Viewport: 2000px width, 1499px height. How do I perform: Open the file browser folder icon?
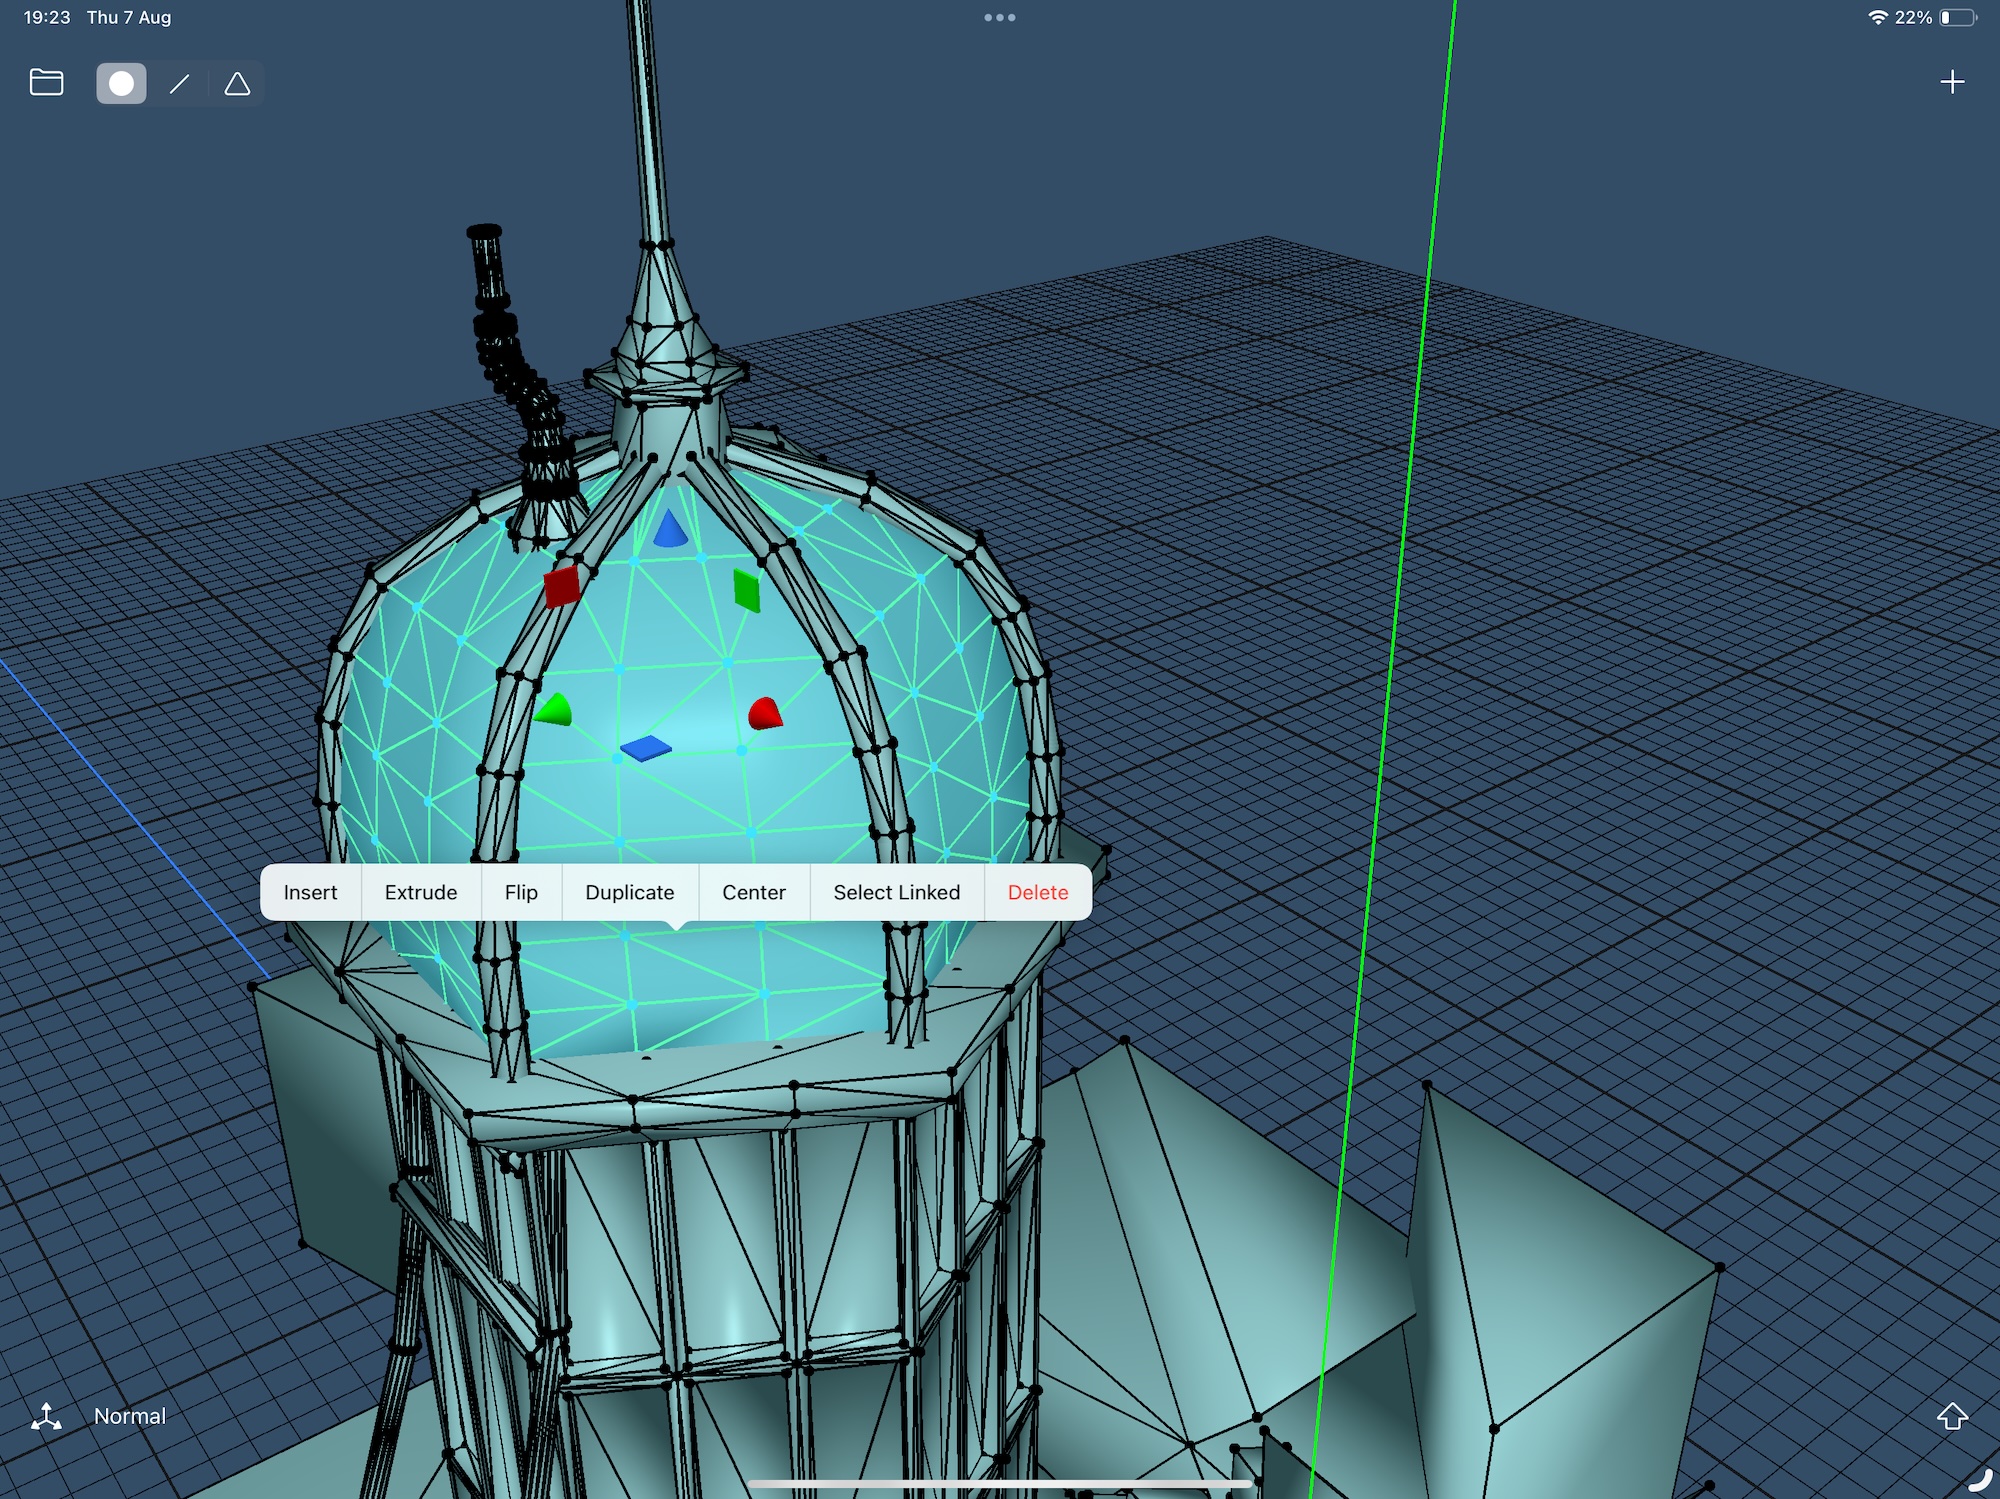coord(46,82)
